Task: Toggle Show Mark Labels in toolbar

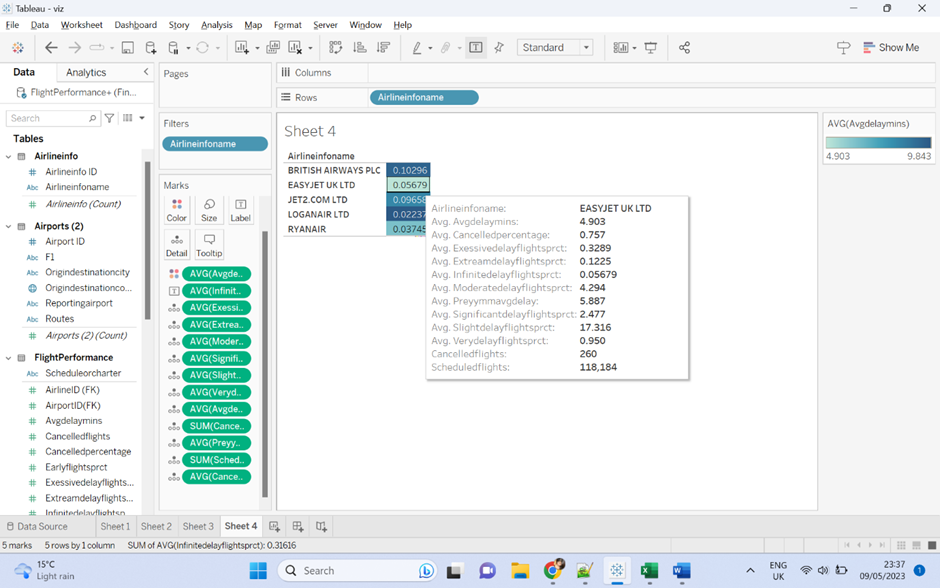Action: pos(476,47)
